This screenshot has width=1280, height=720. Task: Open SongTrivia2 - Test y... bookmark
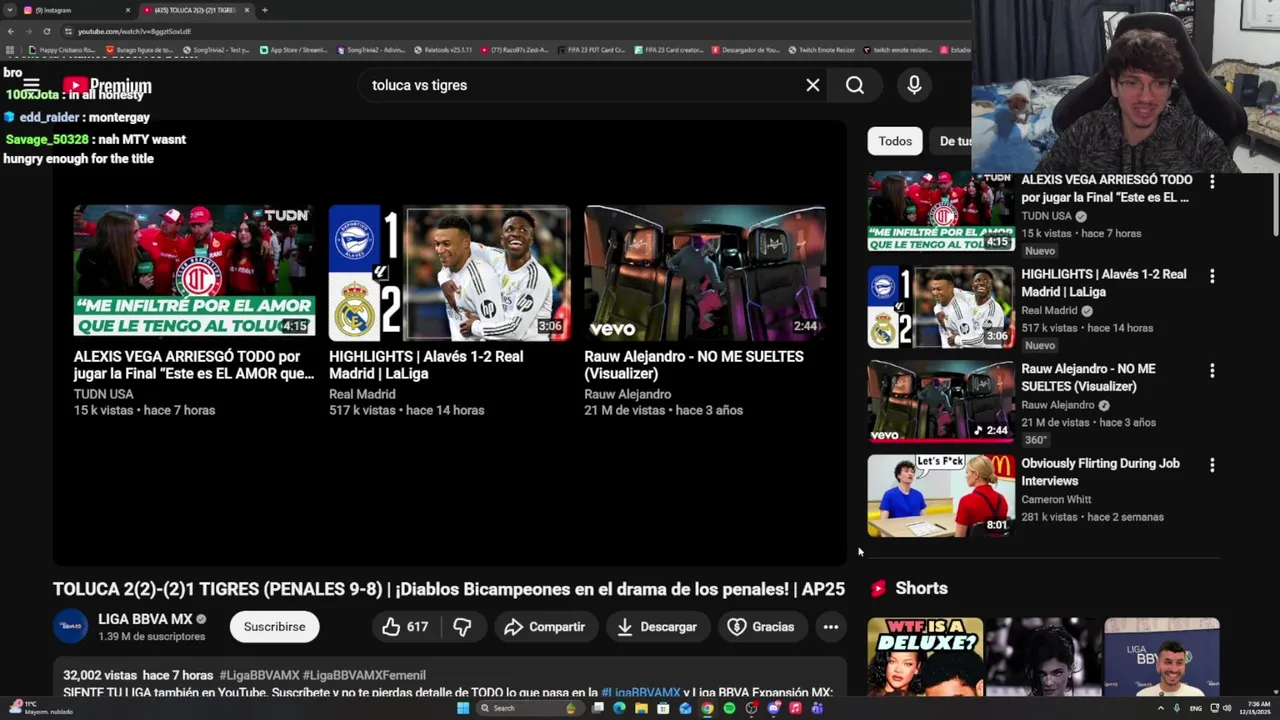click(216, 50)
